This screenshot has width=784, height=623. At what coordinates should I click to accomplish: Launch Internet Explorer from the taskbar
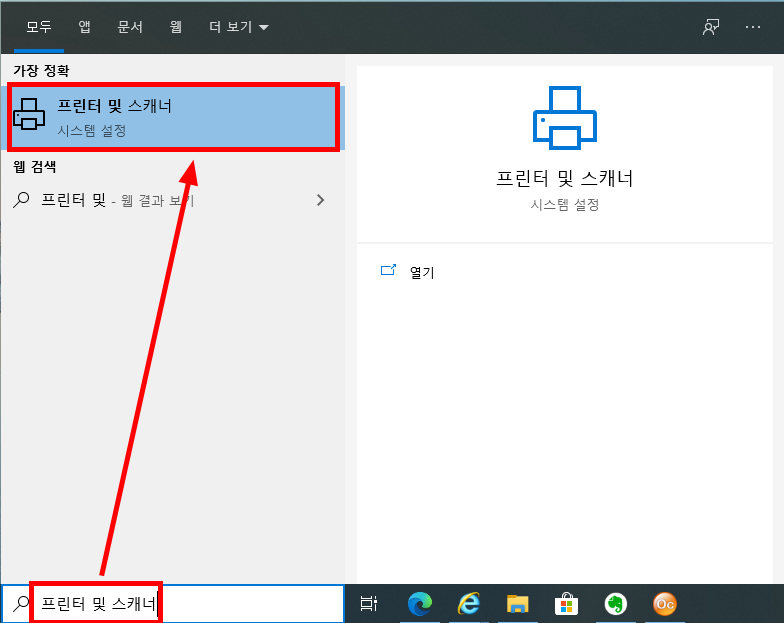(469, 604)
